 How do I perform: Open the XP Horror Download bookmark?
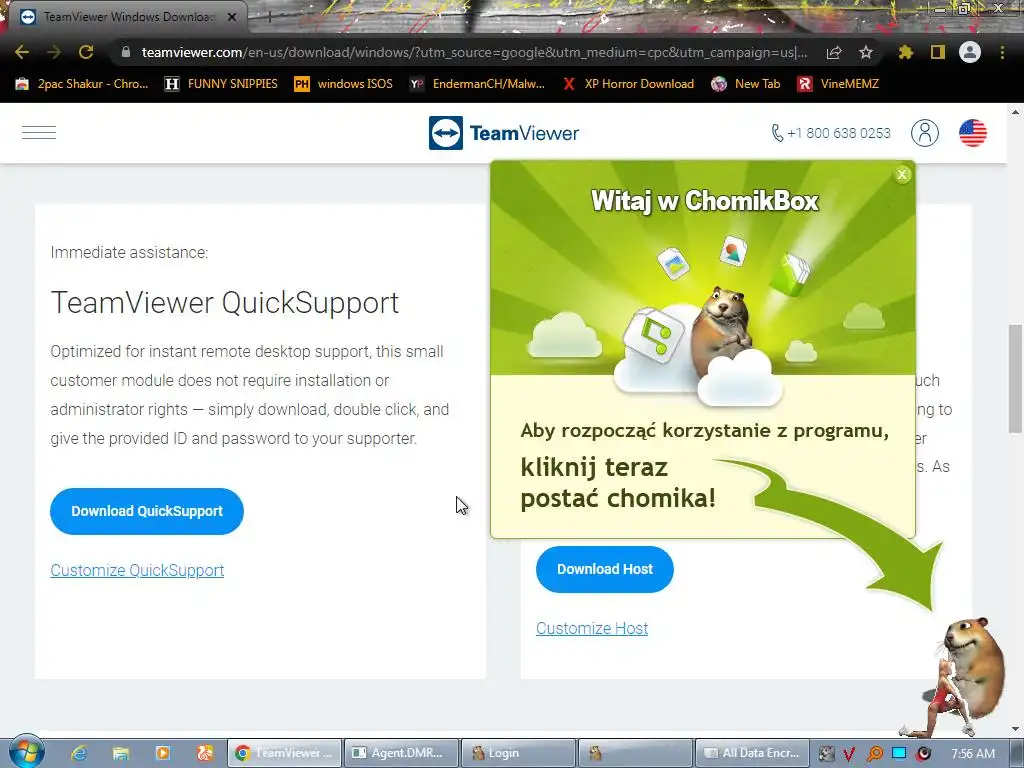[x=628, y=84]
